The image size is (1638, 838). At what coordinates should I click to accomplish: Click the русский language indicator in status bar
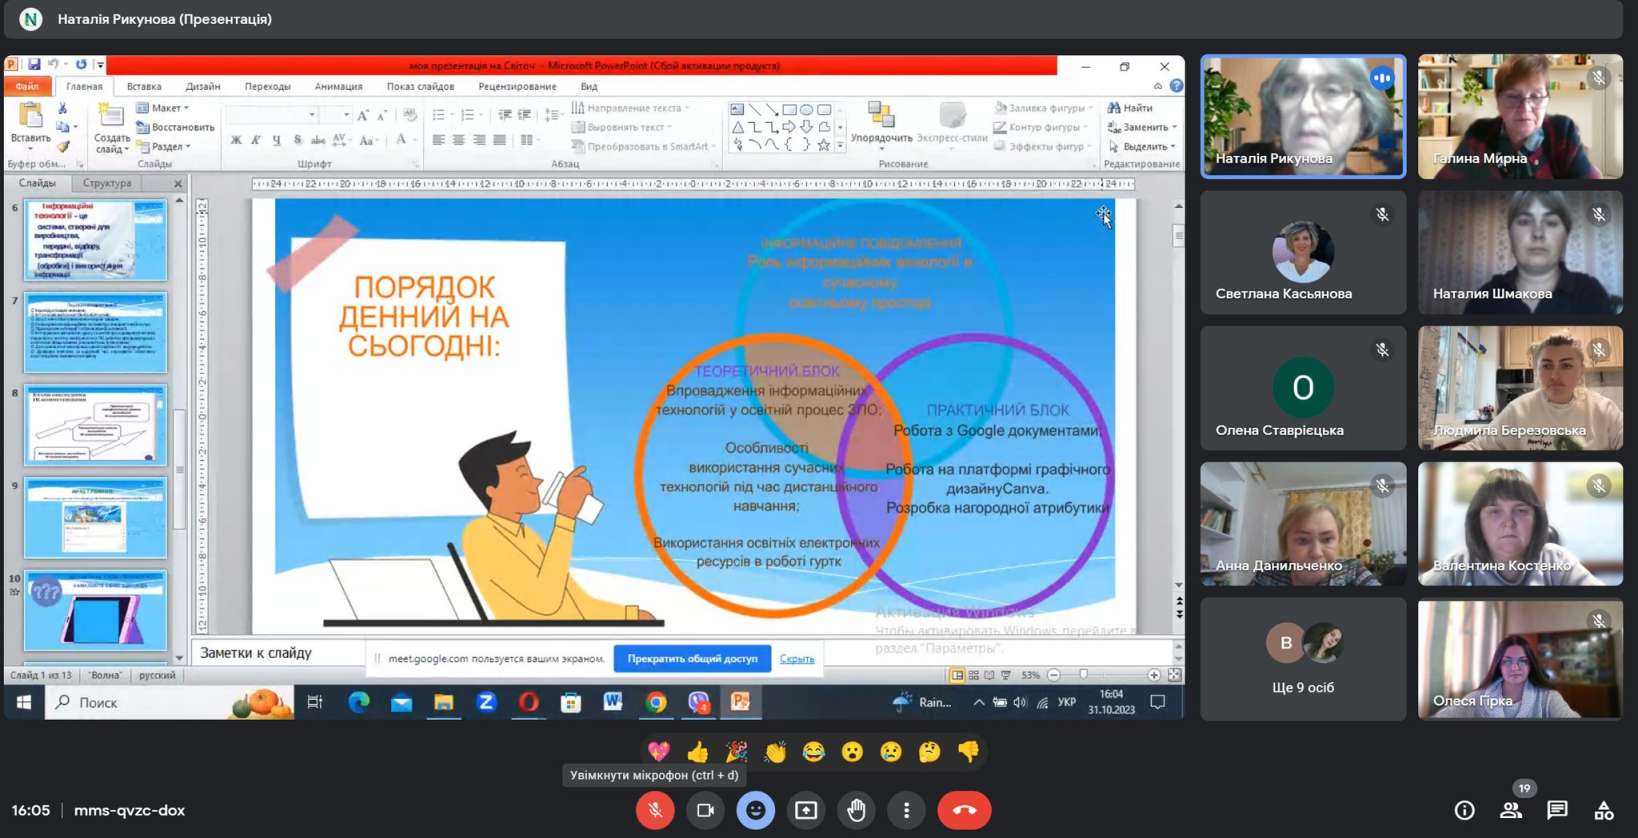coord(157,675)
